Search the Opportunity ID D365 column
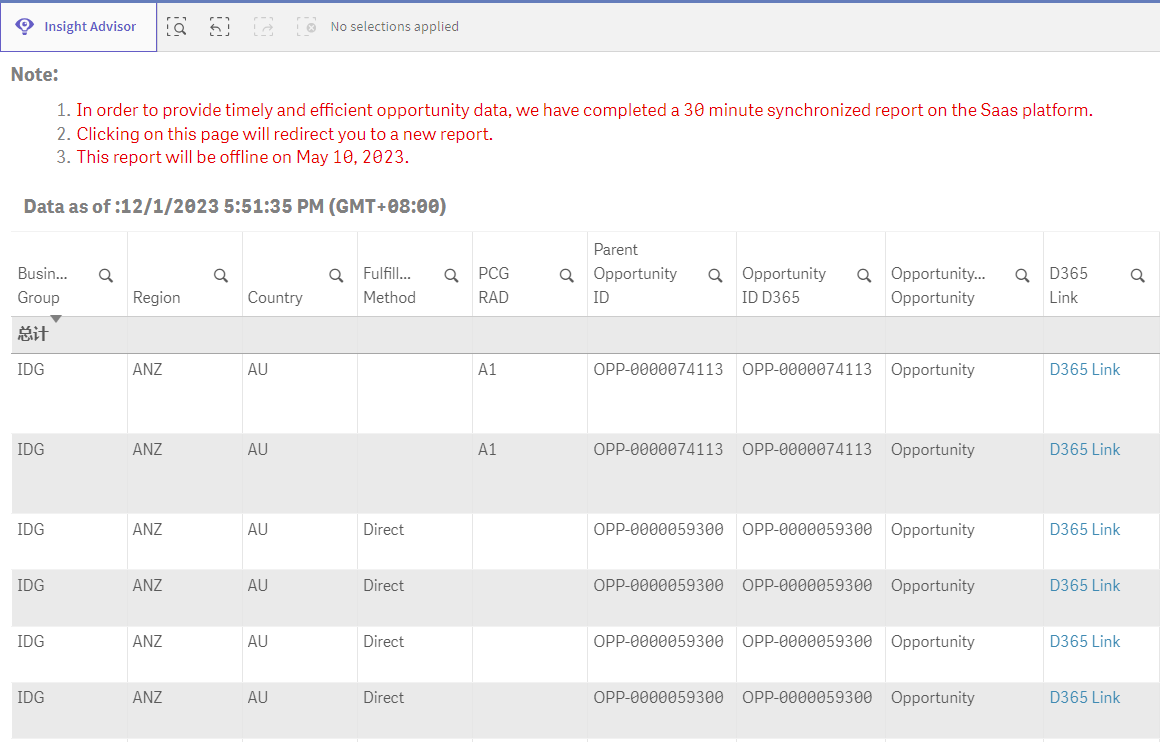Viewport: 1160px width, 742px height. click(864, 276)
